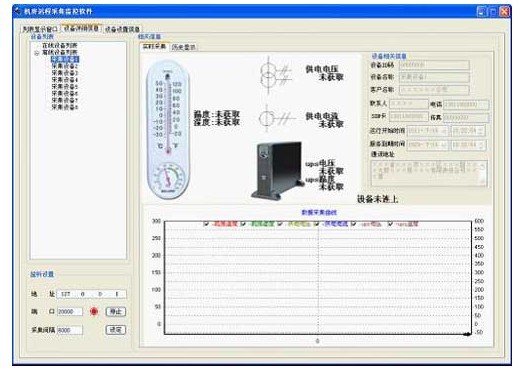Click the 采集间隔 interval input field
Screen dimensions: 524x376
(70, 330)
